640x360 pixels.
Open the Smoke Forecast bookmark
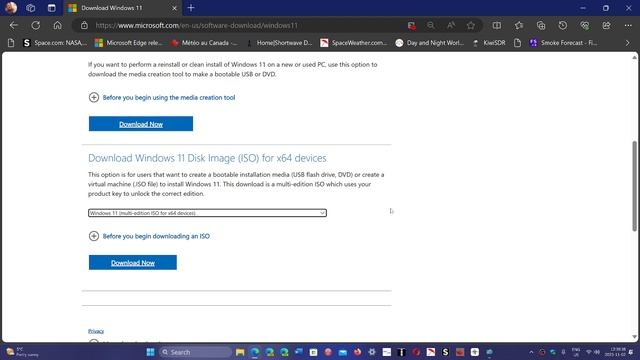[564, 42]
